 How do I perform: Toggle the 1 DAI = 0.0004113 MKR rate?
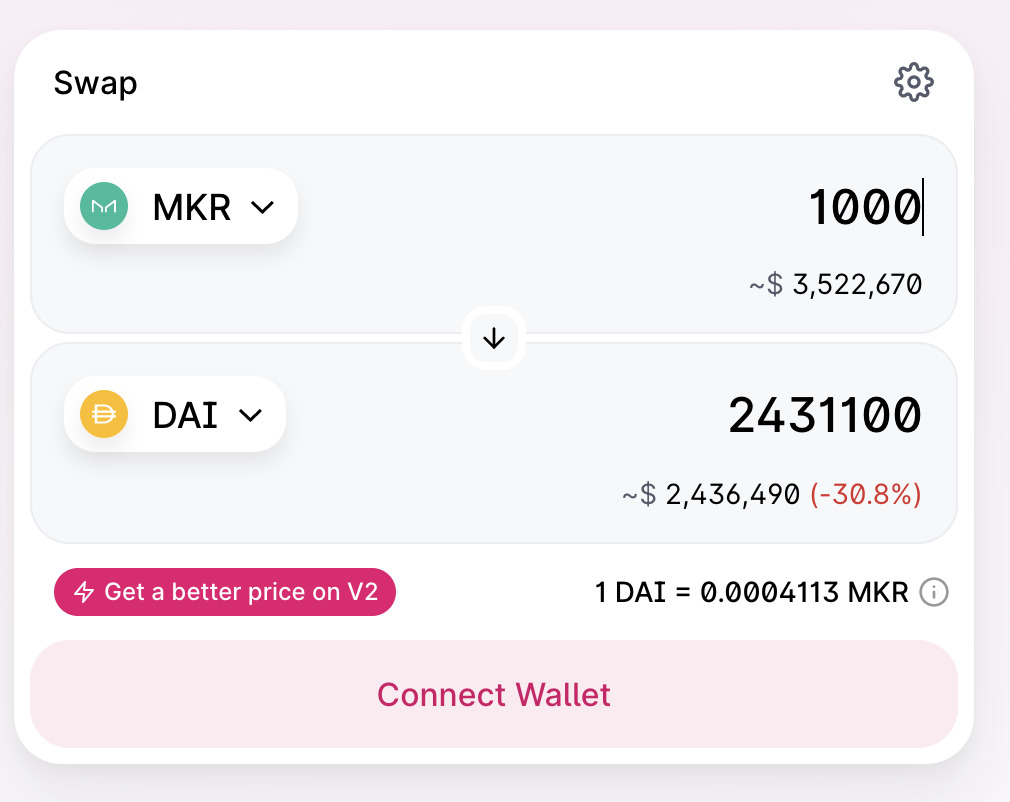tap(751, 593)
